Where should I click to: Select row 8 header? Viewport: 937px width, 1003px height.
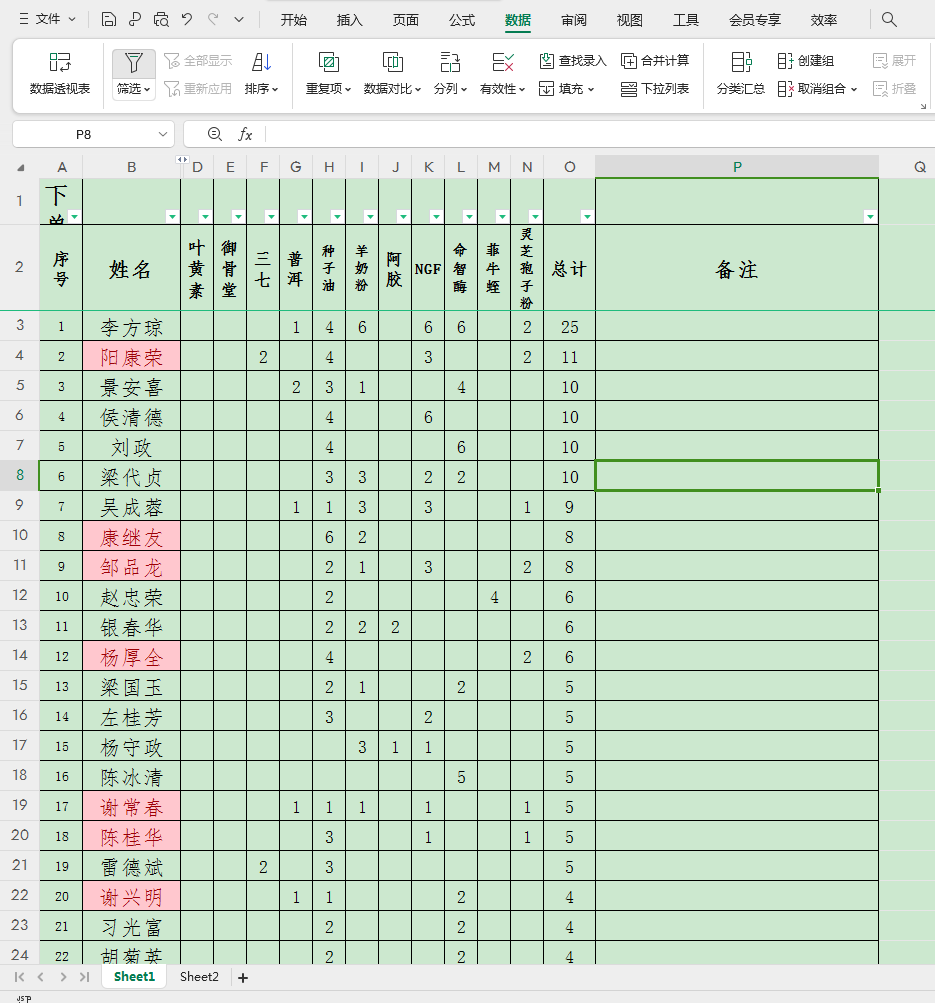coord(20,475)
